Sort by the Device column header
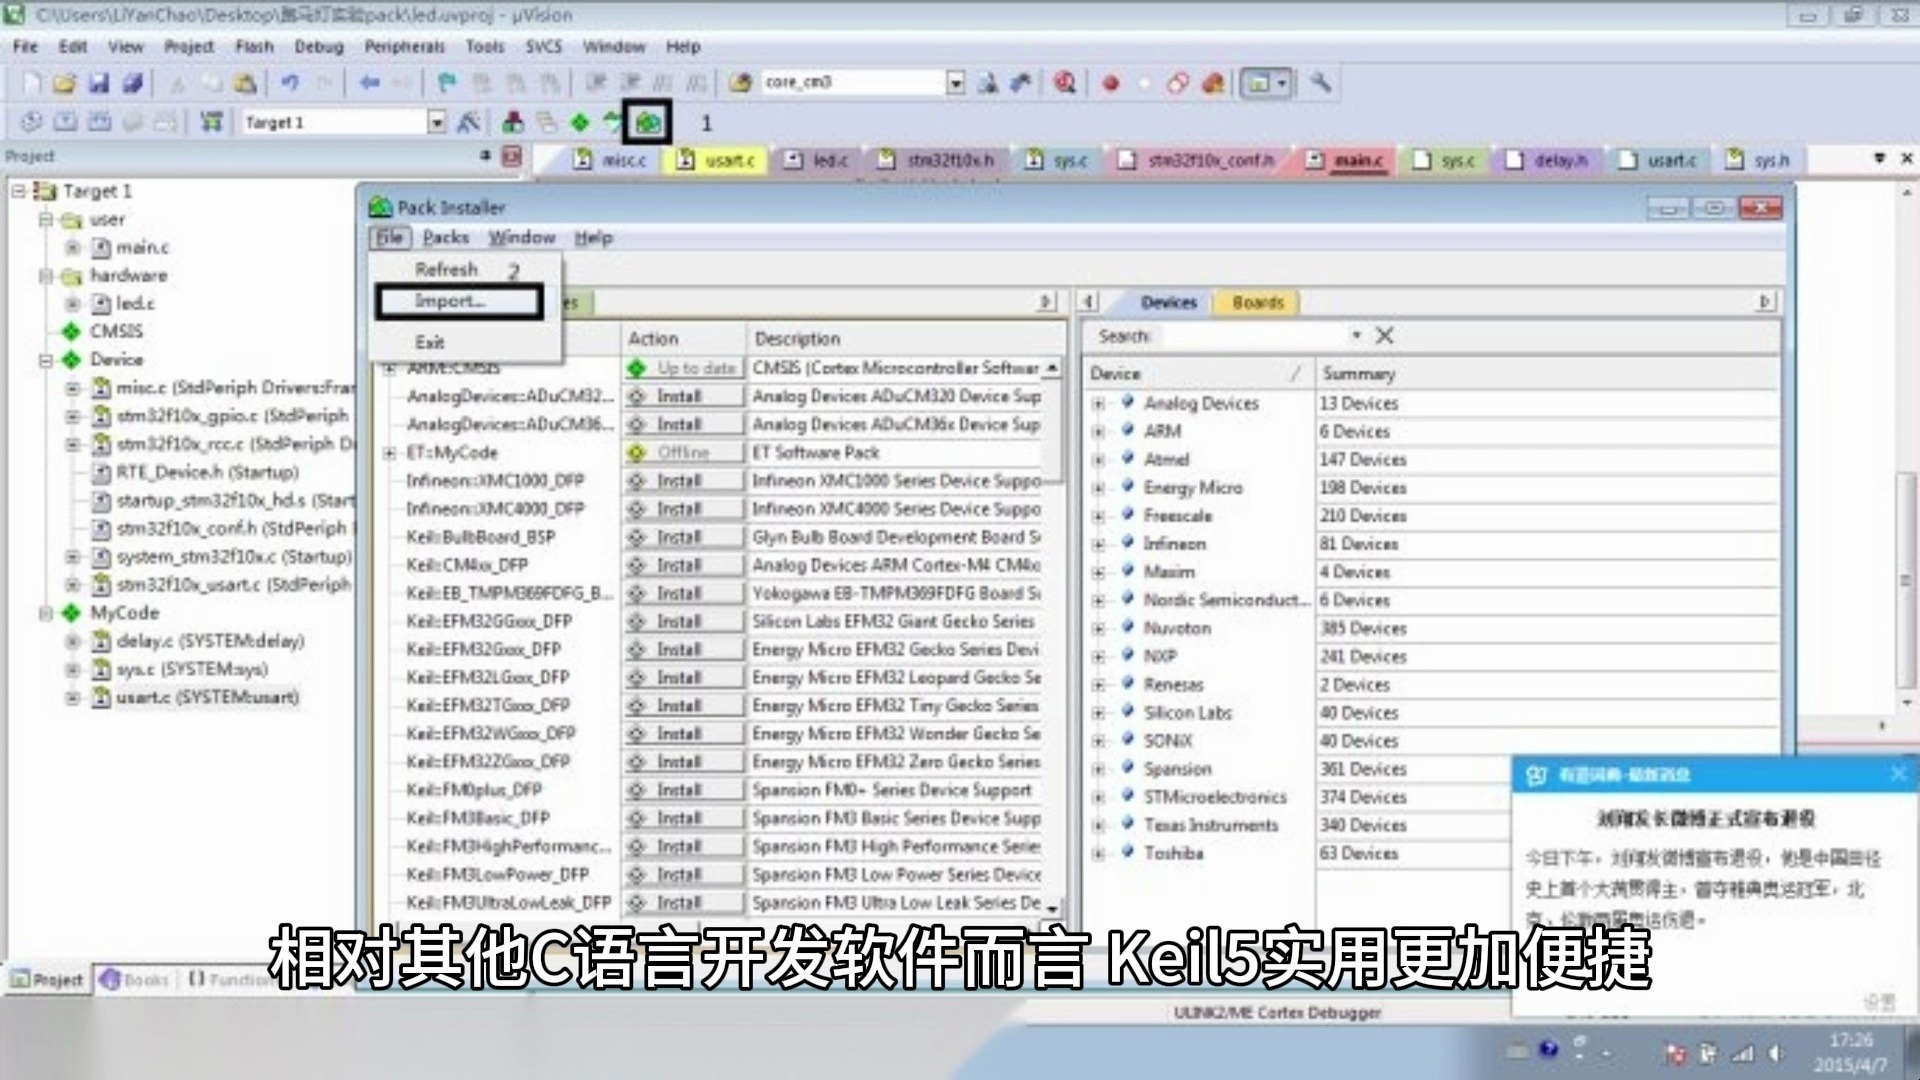1920x1080 pixels. pyautogui.click(x=1197, y=373)
